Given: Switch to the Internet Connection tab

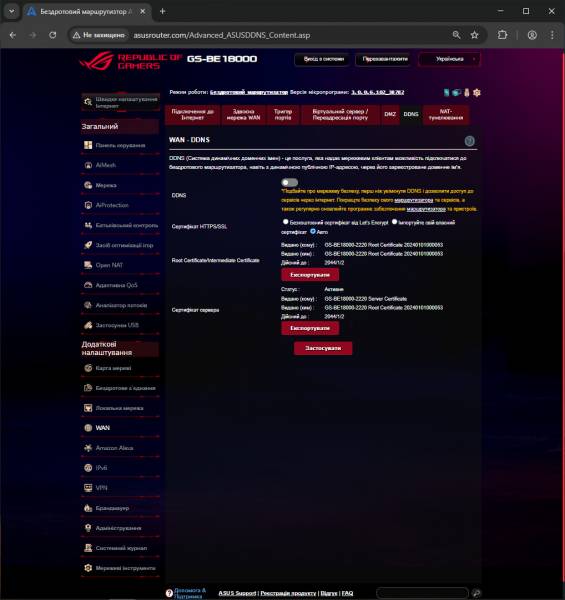Looking at the screenshot, I should (x=192, y=114).
